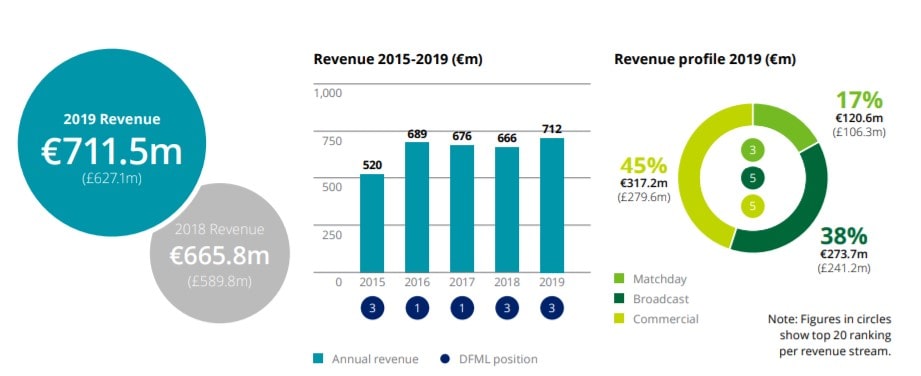This screenshot has width=921, height=376.
Task: Click the 2016 revenue bar labeled 689
Action: click(x=417, y=207)
